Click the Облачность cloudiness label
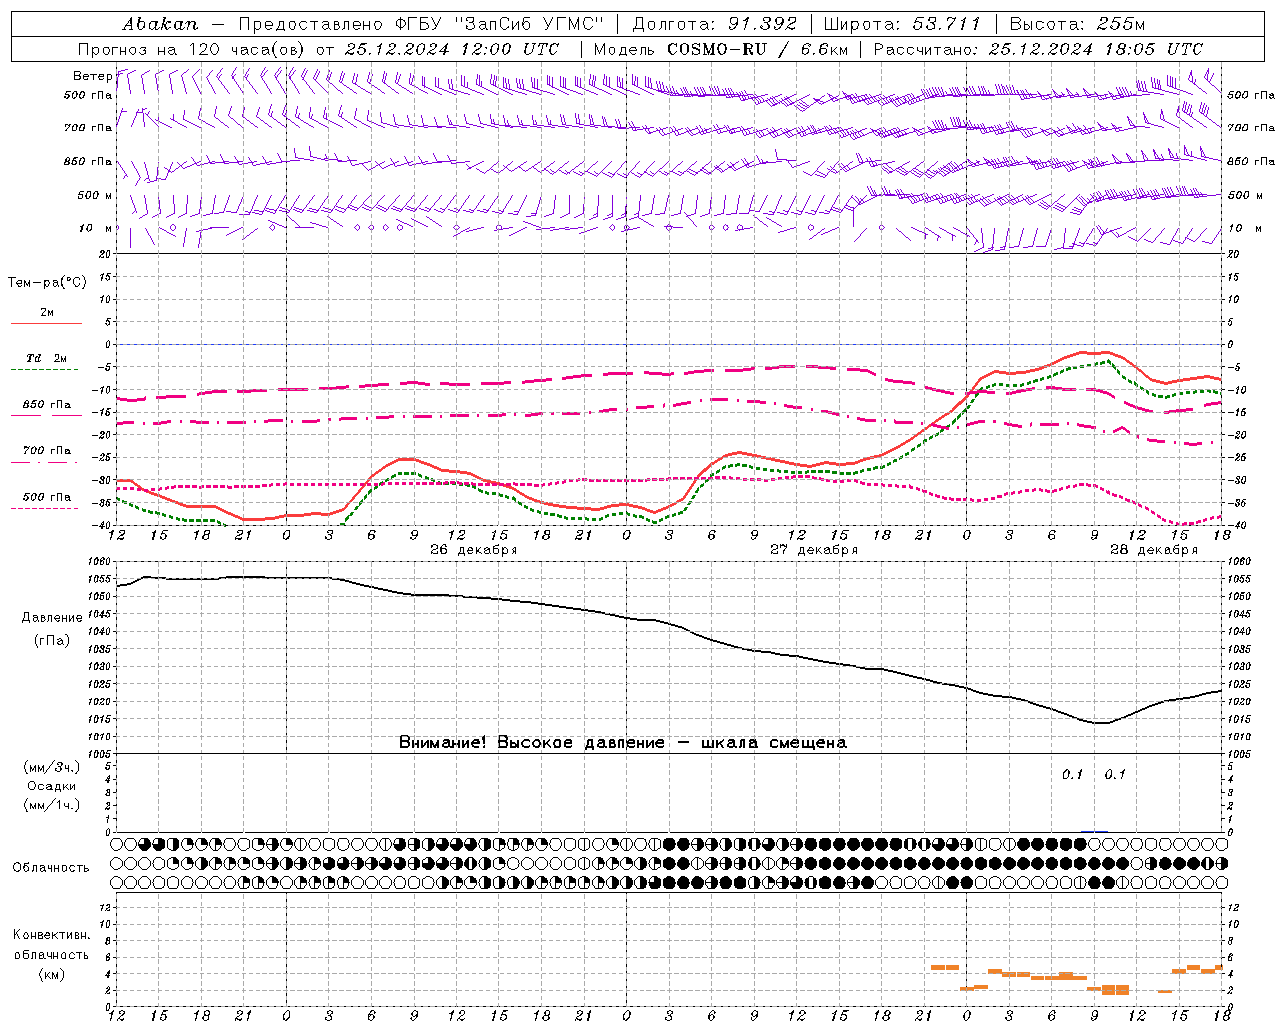 [x=51, y=867]
